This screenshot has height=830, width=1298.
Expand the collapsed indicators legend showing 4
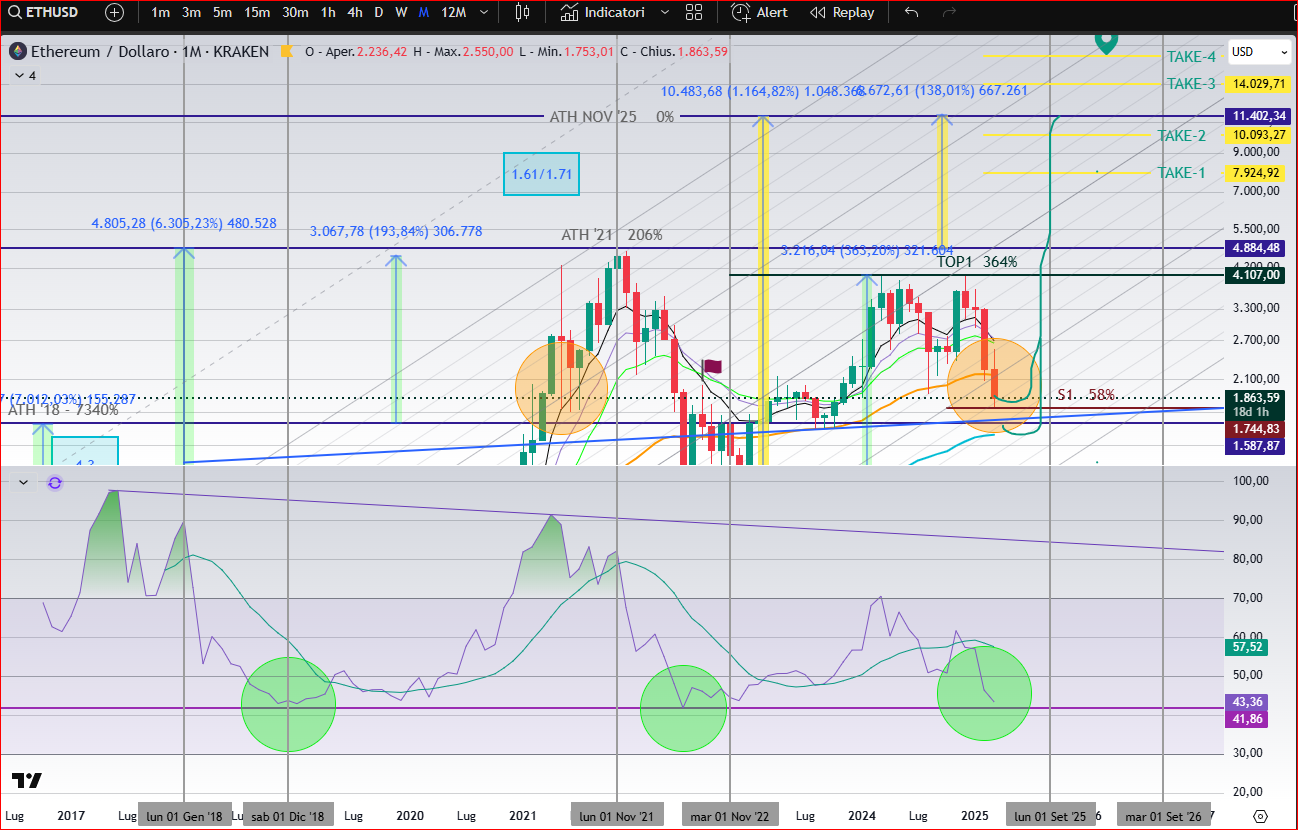(x=24, y=76)
